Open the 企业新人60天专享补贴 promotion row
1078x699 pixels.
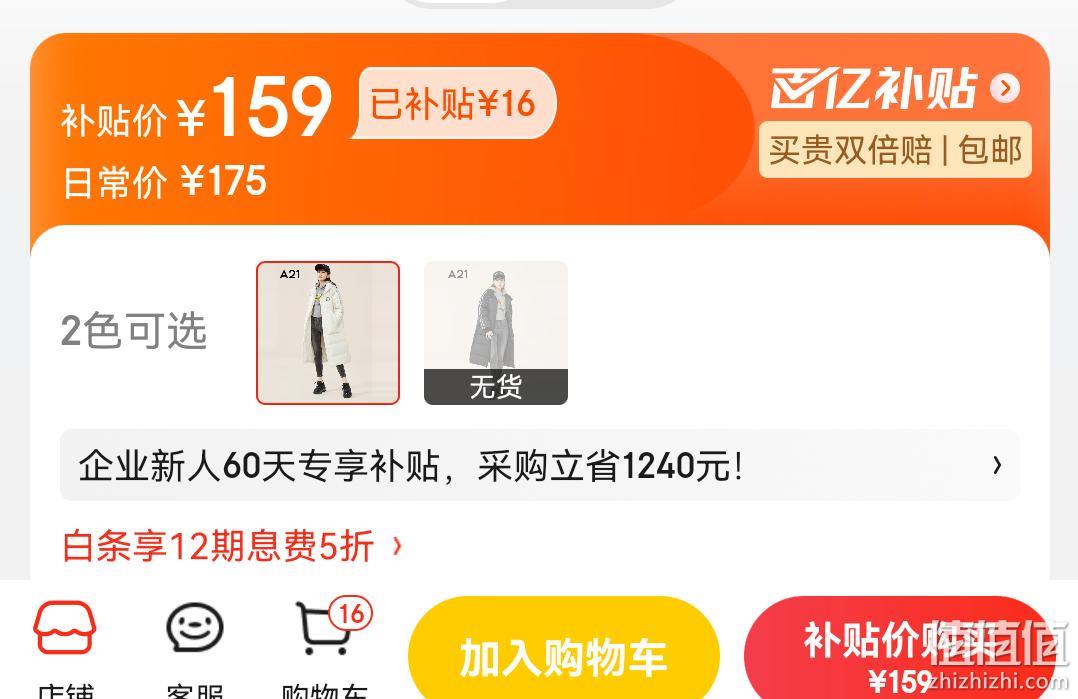point(540,465)
